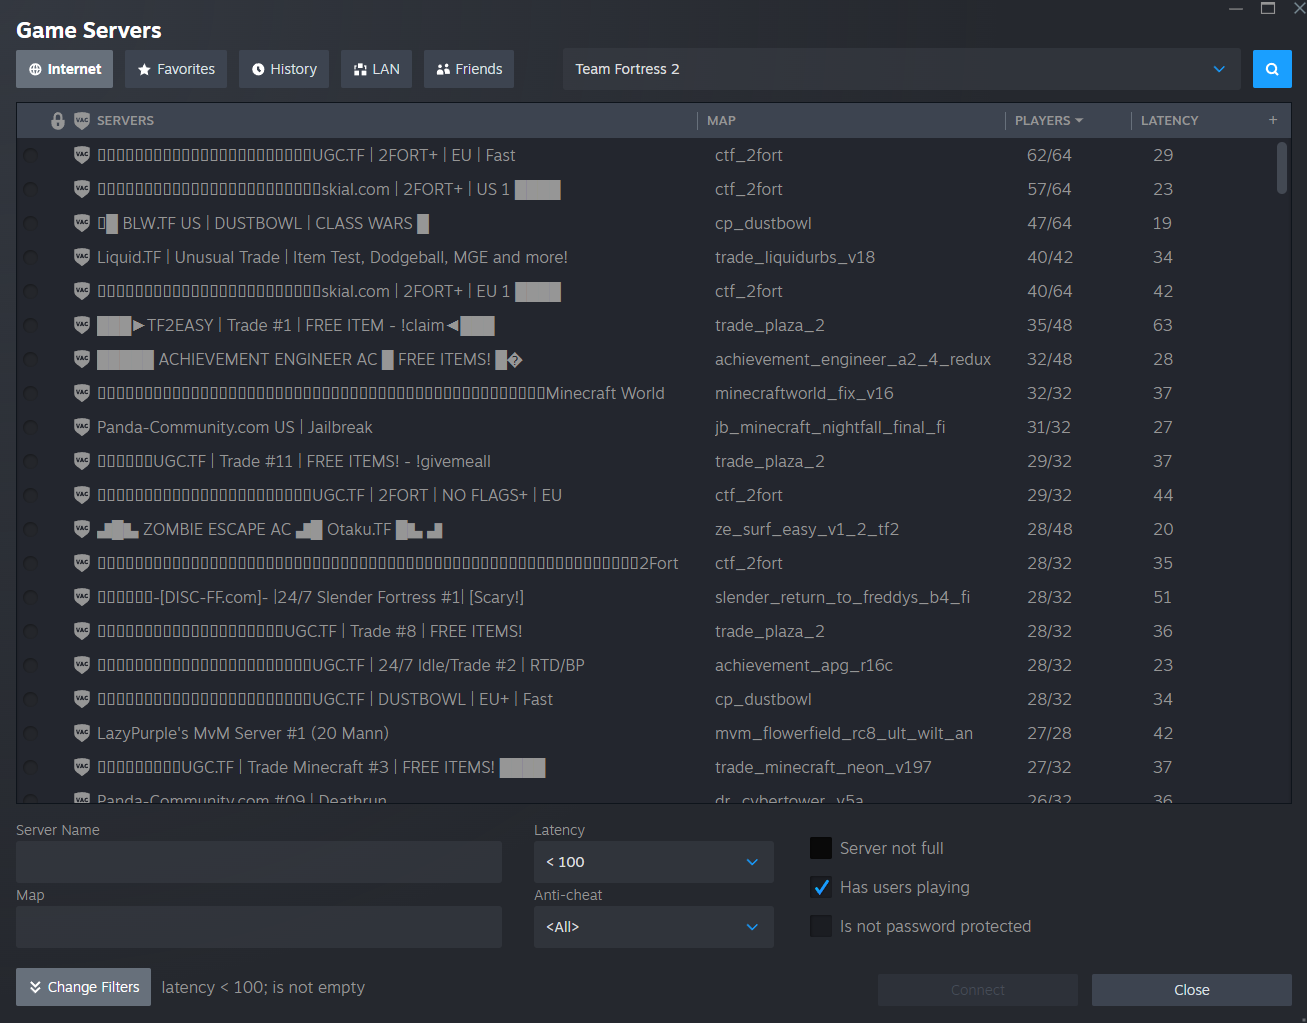Open the Friends tab

469,69
